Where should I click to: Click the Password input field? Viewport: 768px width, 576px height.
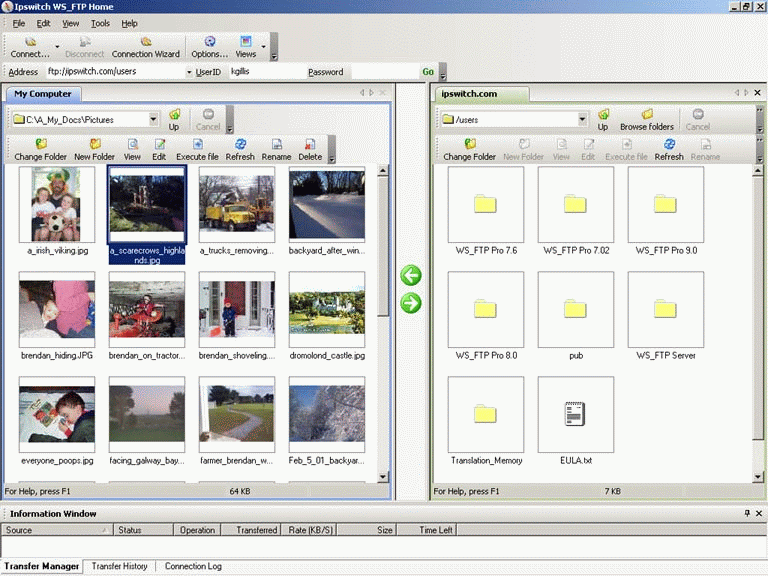384,72
